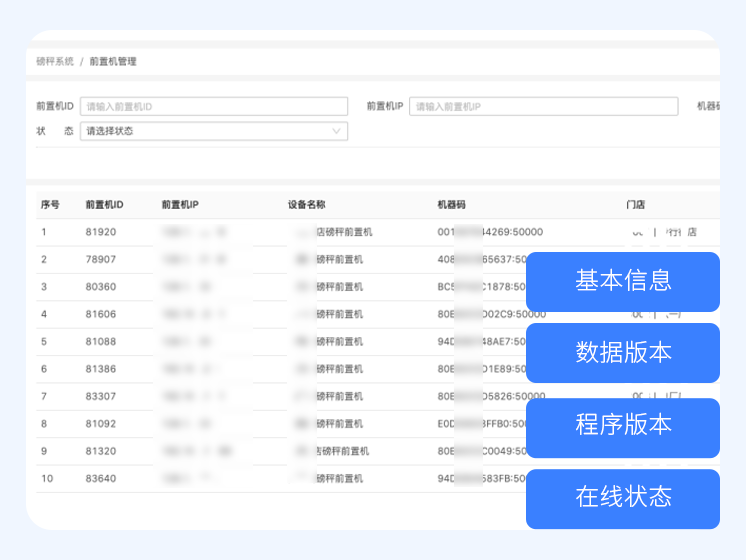Viewport: 746px width, 560px height.
Task: Click the 前置机IP table column header
Action: click(180, 205)
